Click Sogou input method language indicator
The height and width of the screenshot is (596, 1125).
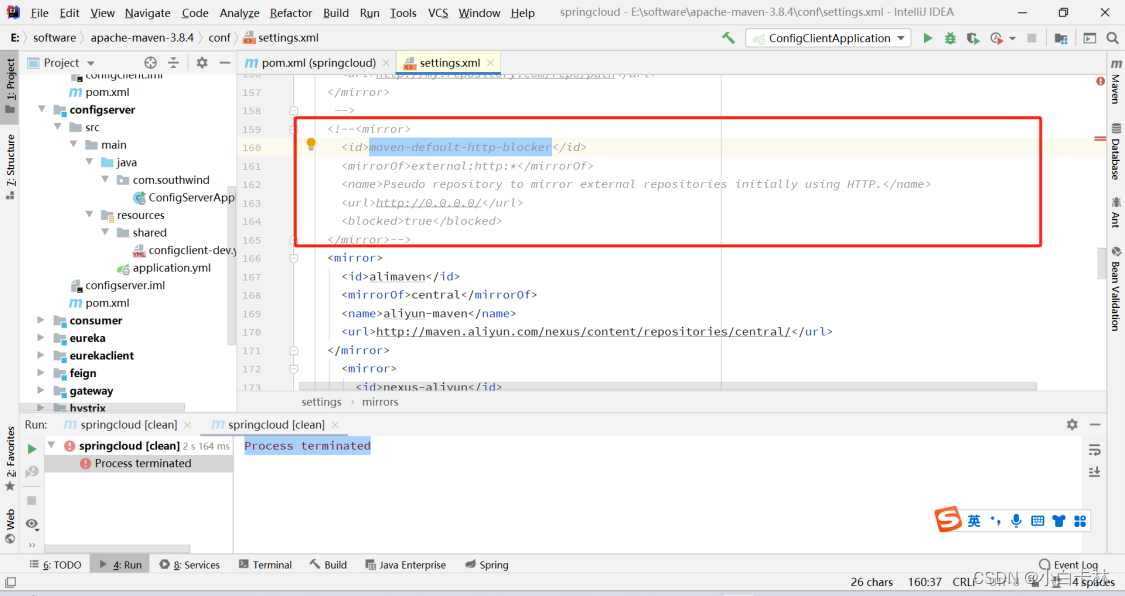974,521
